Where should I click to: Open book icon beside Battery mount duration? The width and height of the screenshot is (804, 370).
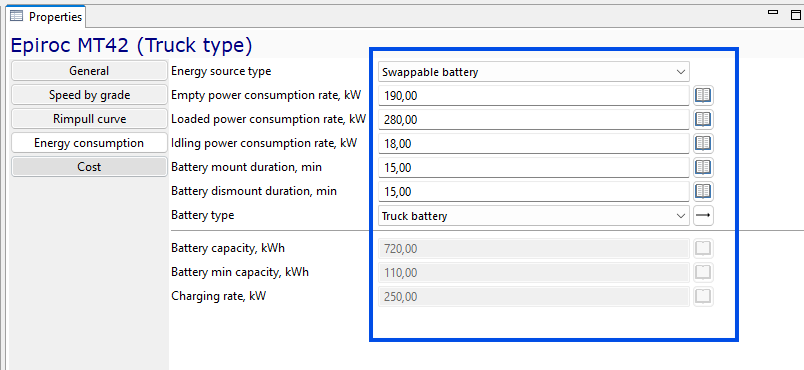point(704,168)
